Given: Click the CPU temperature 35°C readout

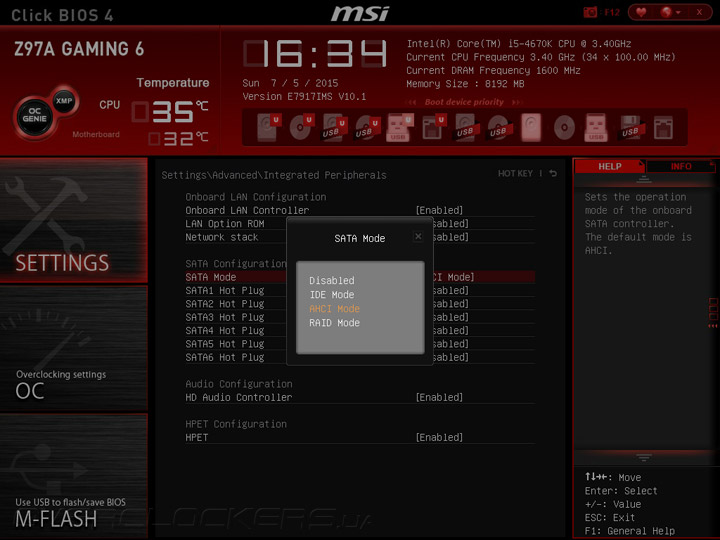Looking at the screenshot, I should click(x=170, y=112).
